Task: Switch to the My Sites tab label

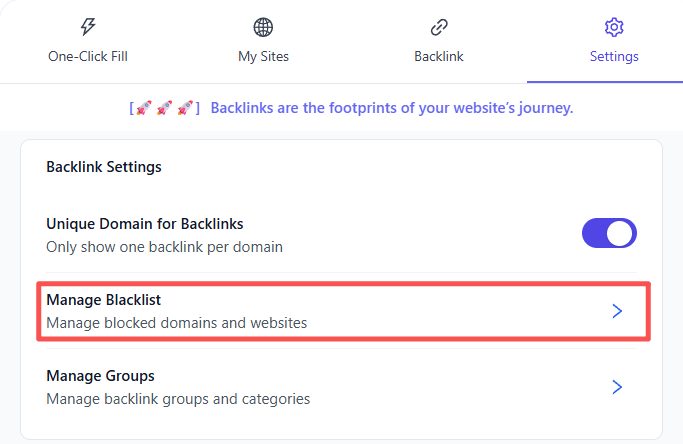Action: click(x=264, y=57)
